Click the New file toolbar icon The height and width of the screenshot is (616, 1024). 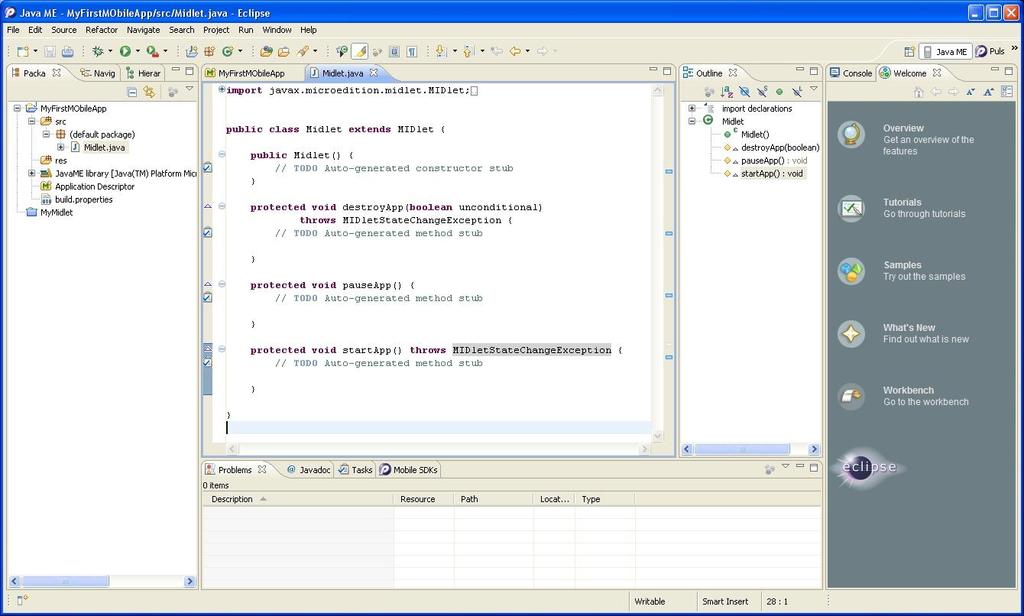pyautogui.click(x=23, y=51)
